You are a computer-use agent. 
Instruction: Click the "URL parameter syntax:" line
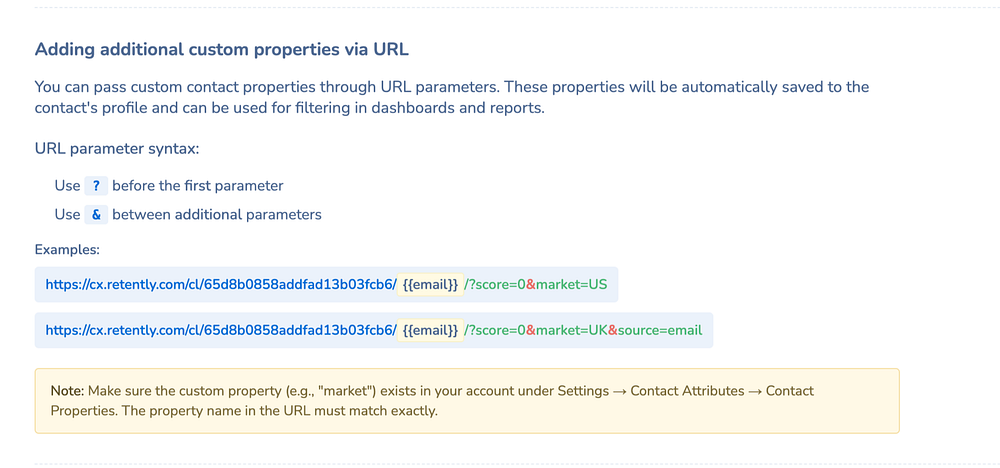(117, 149)
